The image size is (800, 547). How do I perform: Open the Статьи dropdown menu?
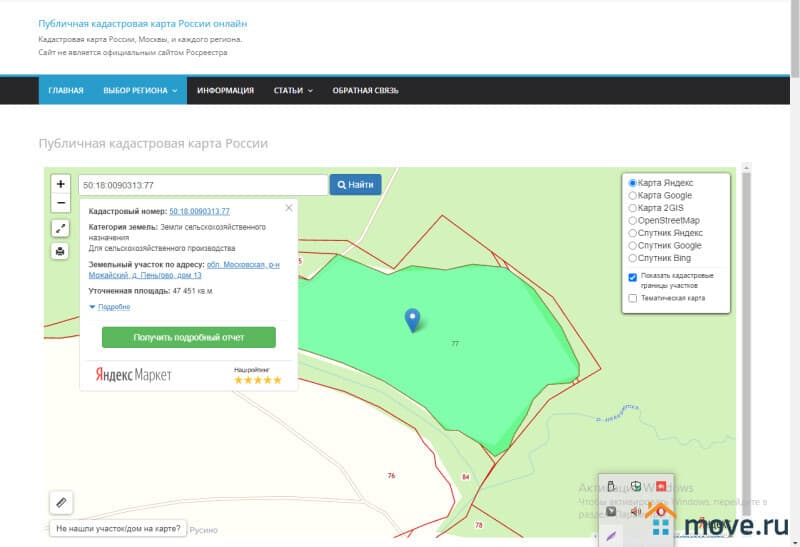click(x=292, y=90)
